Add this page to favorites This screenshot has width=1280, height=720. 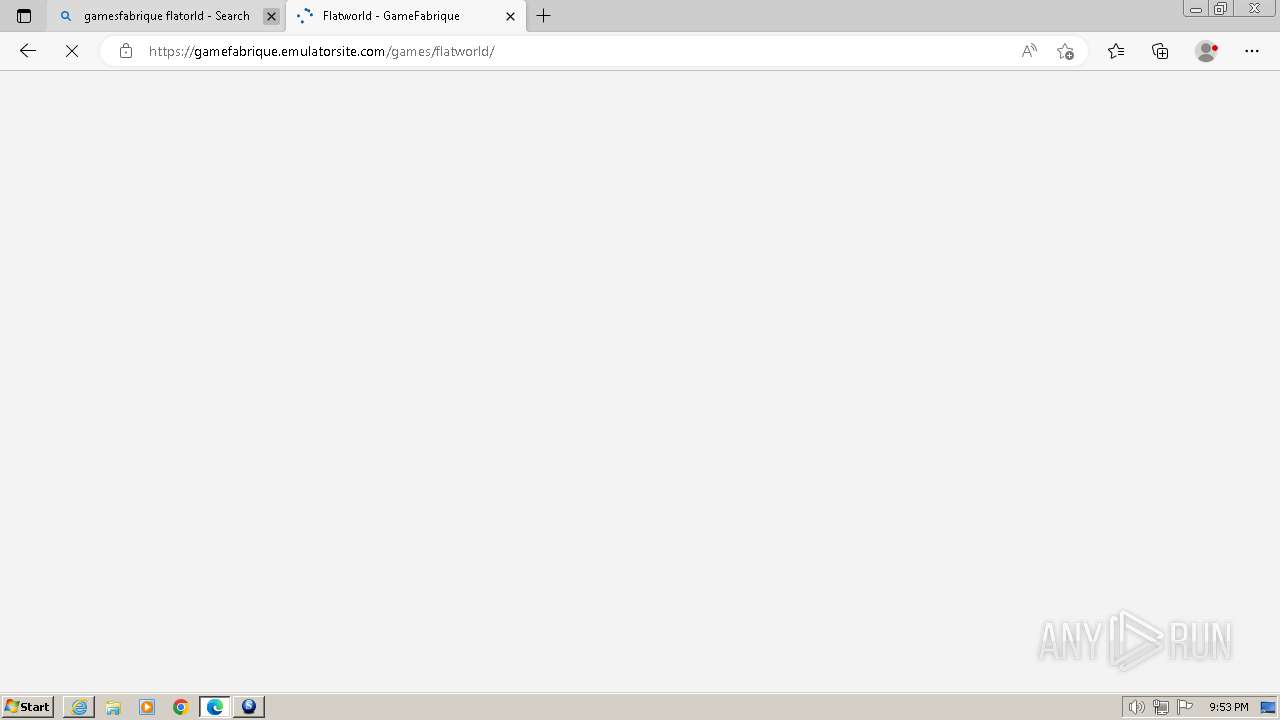1065,51
